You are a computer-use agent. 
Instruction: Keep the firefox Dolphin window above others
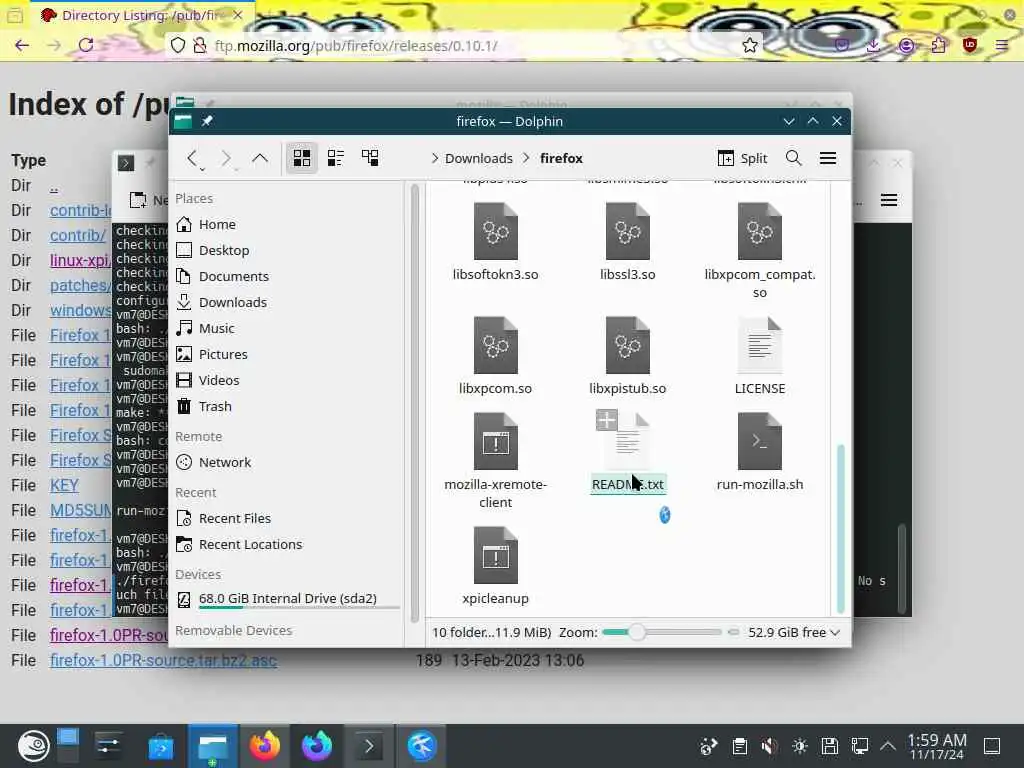[x=208, y=121]
